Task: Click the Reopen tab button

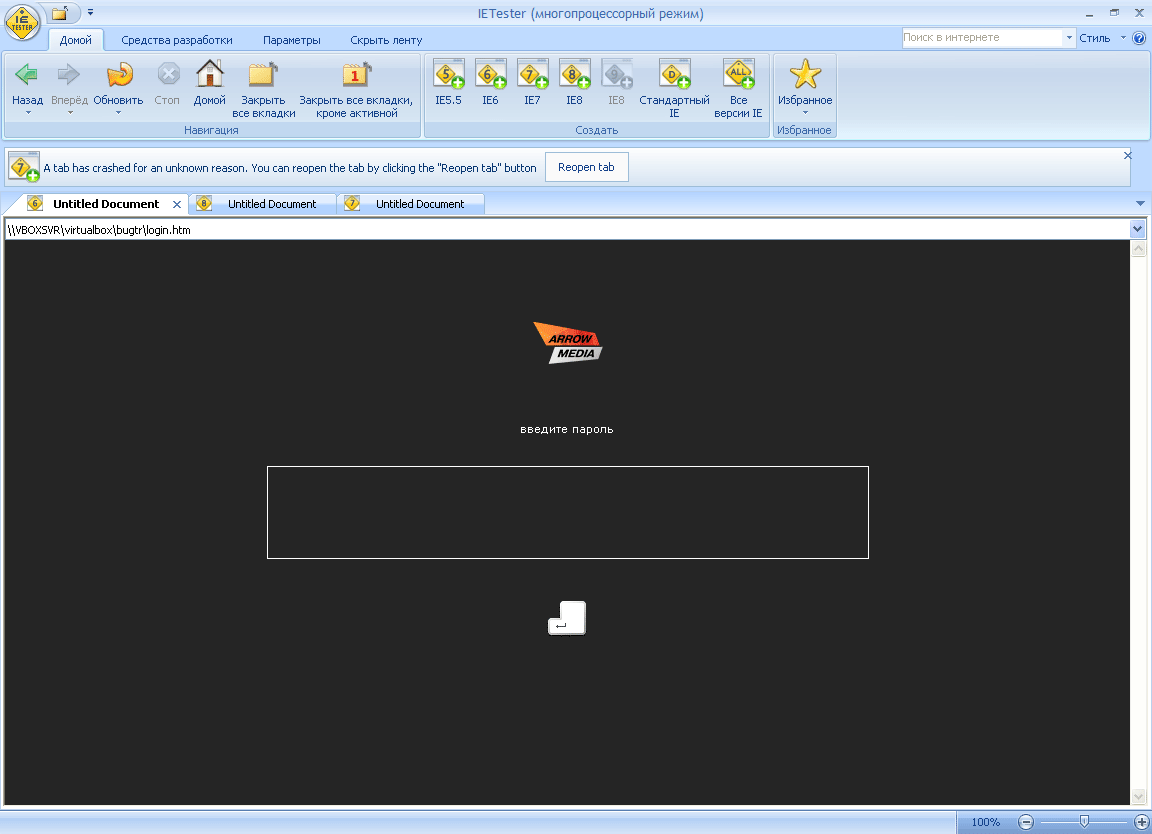Action: [586, 168]
